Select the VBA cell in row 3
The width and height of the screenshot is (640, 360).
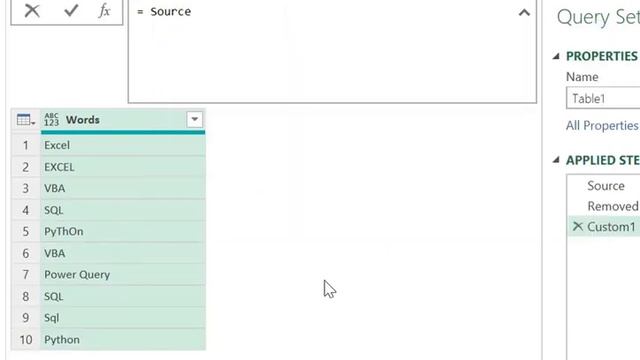[x=123, y=188]
